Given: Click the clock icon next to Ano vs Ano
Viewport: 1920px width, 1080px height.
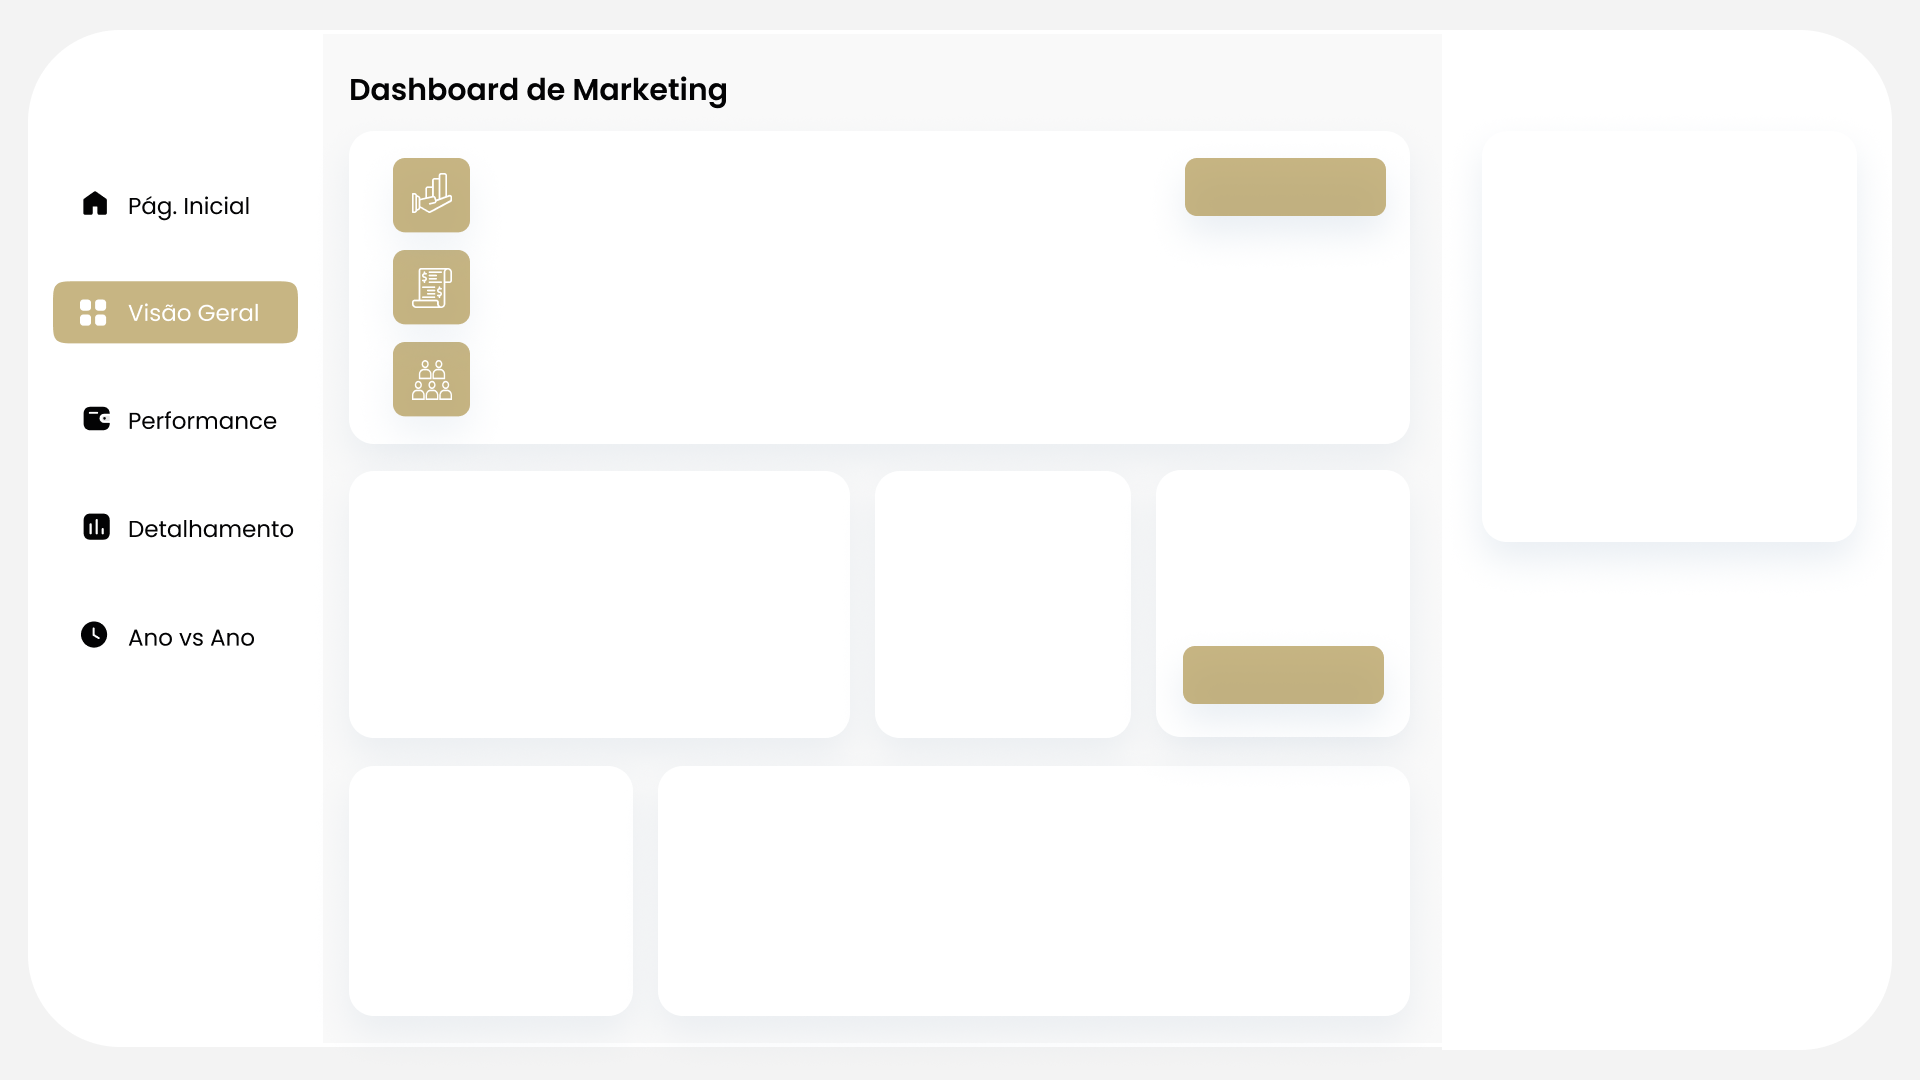Looking at the screenshot, I should pyautogui.click(x=95, y=635).
